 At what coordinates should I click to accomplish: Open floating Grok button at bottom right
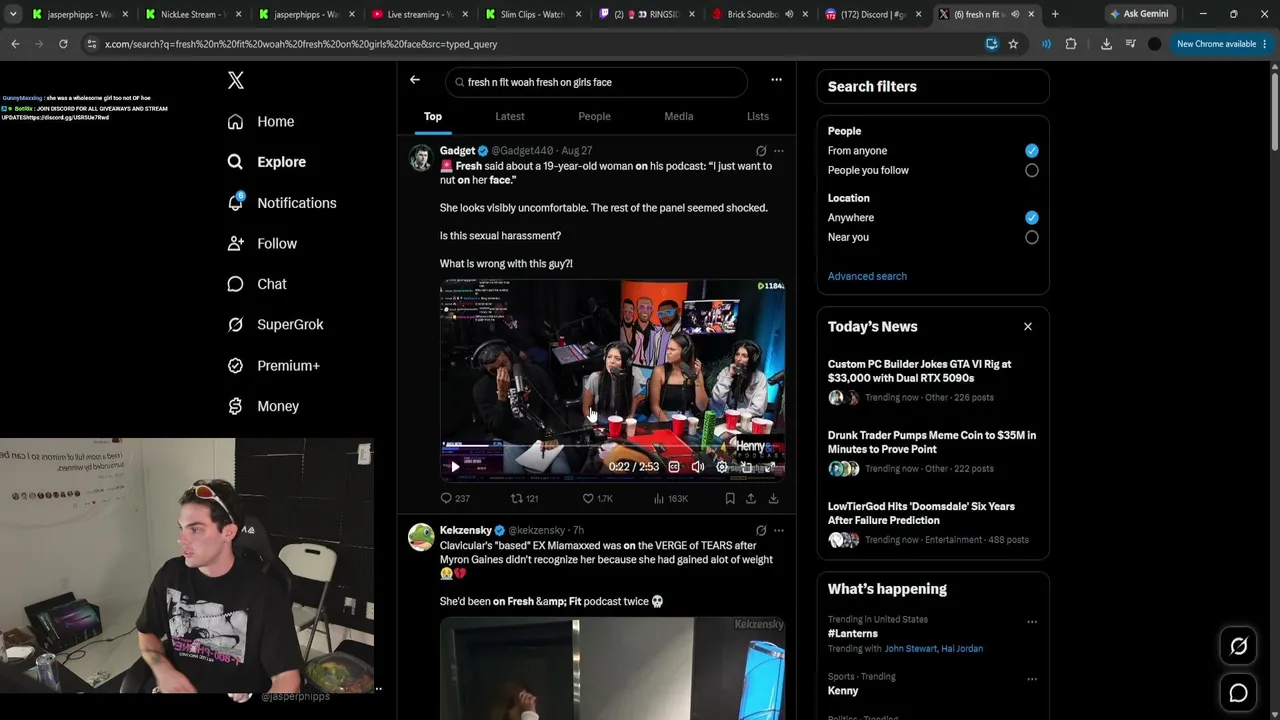point(1238,646)
